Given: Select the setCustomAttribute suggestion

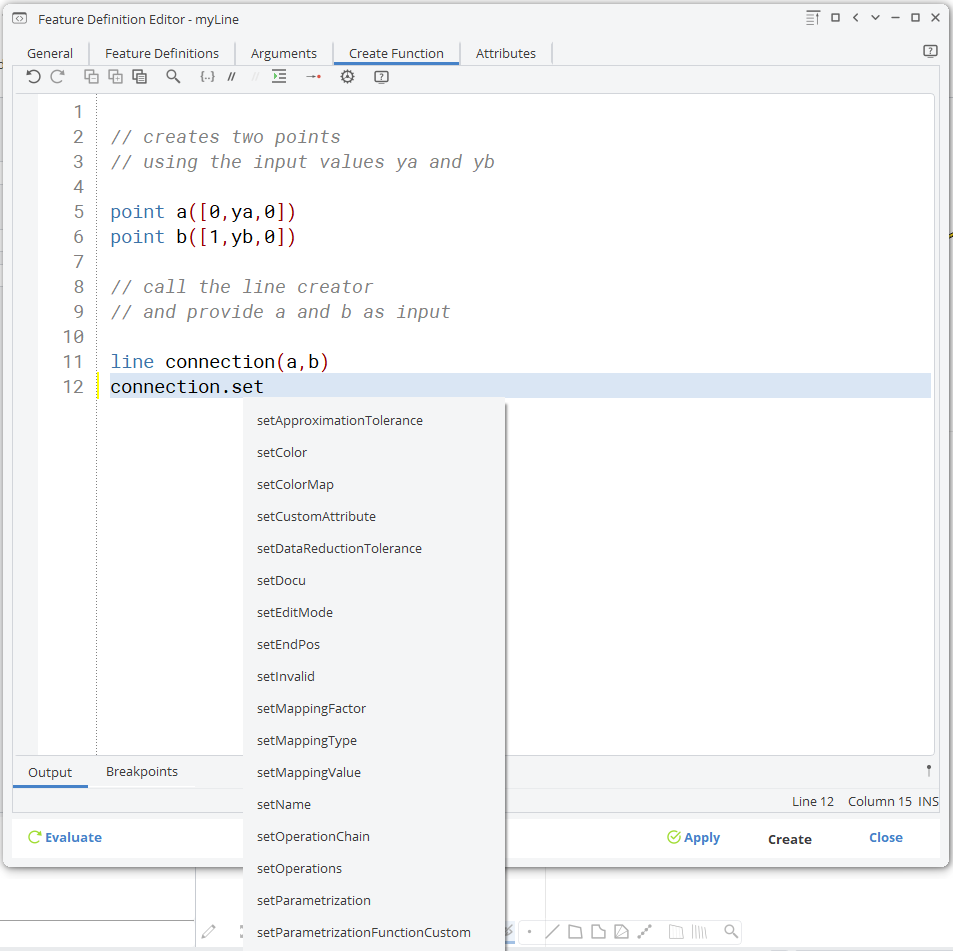Looking at the screenshot, I should (x=374, y=517).
